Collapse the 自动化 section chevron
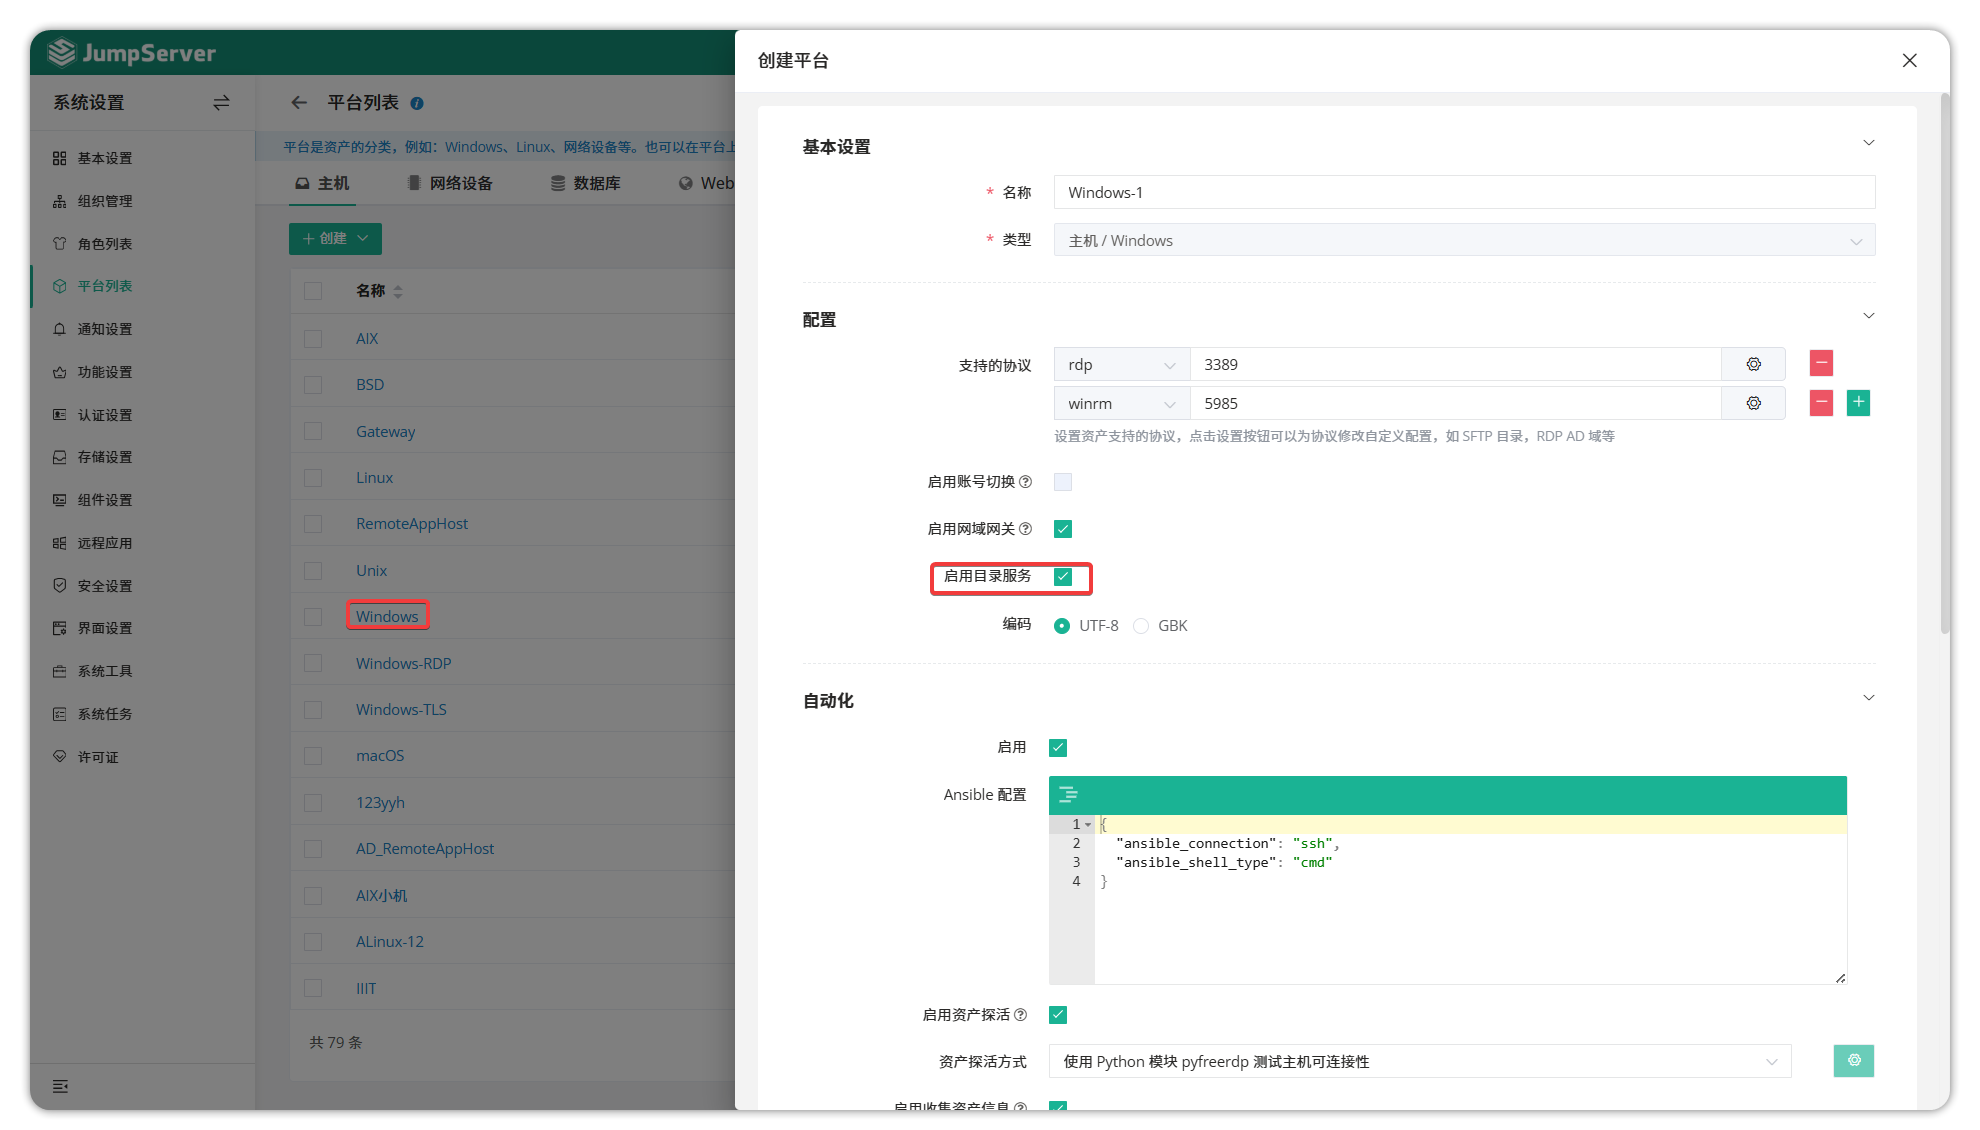This screenshot has width=1980, height=1130. pos(1868,698)
